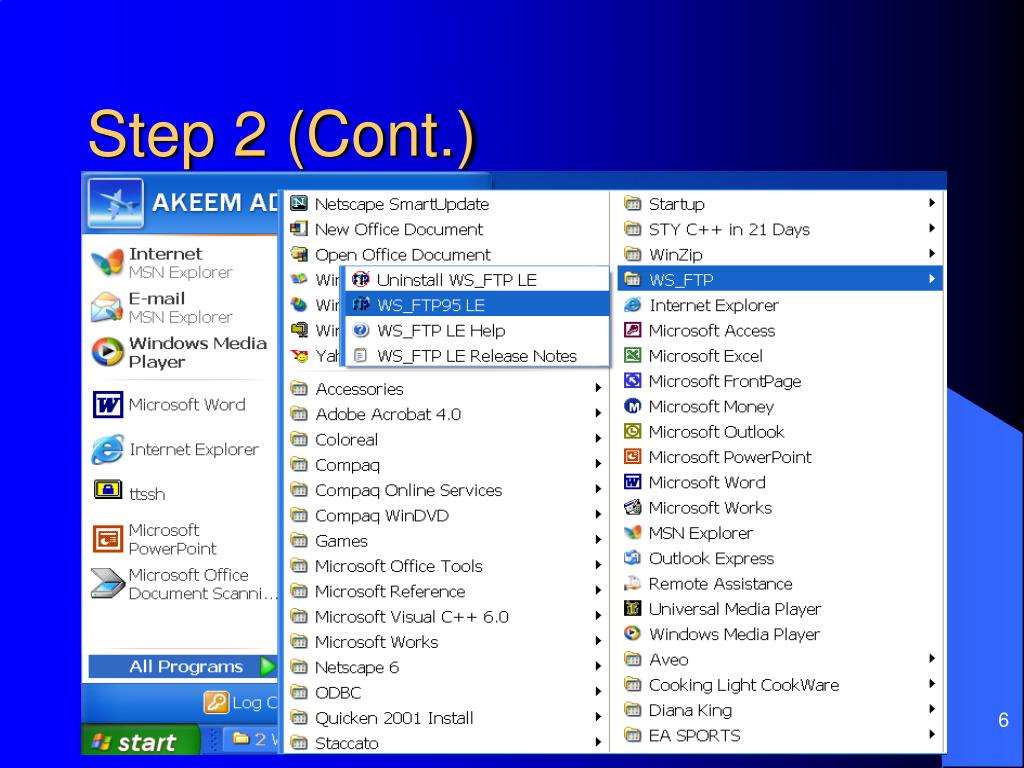Select the Coloreal folder
This screenshot has width=1024, height=768.
(445, 440)
